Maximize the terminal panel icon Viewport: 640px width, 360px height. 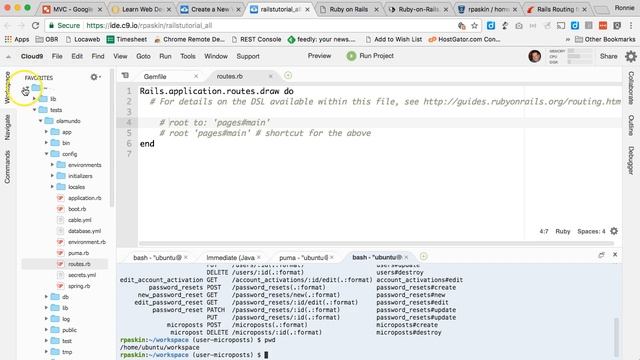pyautogui.click(x=601, y=255)
